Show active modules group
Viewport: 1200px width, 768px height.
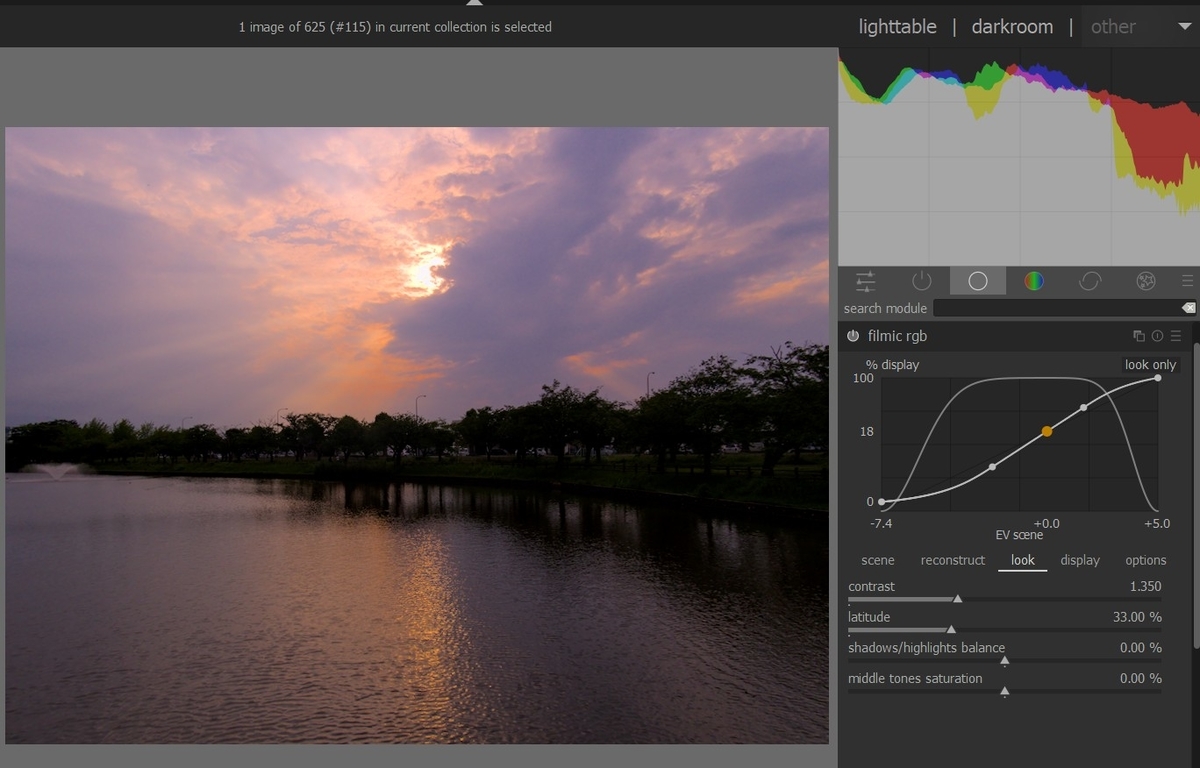922,281
